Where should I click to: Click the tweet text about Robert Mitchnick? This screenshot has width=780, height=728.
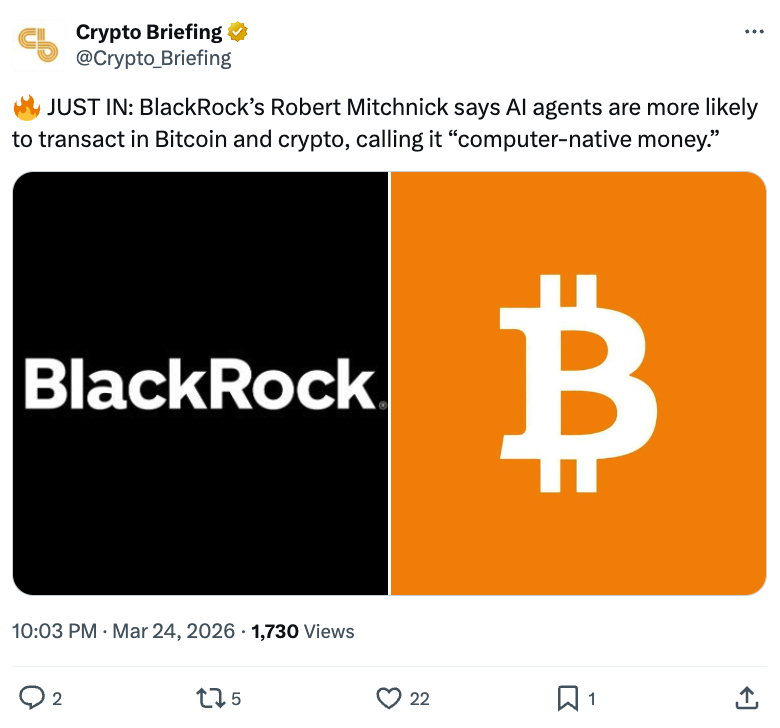click(x=400, y=123)
